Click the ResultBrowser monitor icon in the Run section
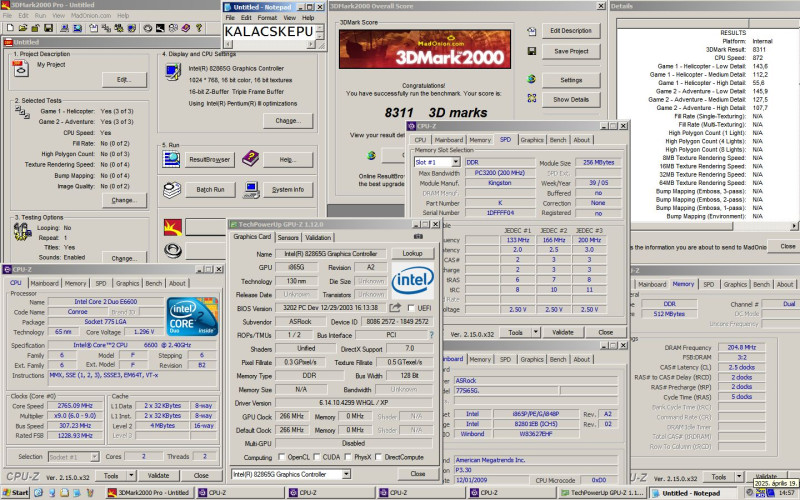This screenshot has height=500, width=800. point(171,159)
